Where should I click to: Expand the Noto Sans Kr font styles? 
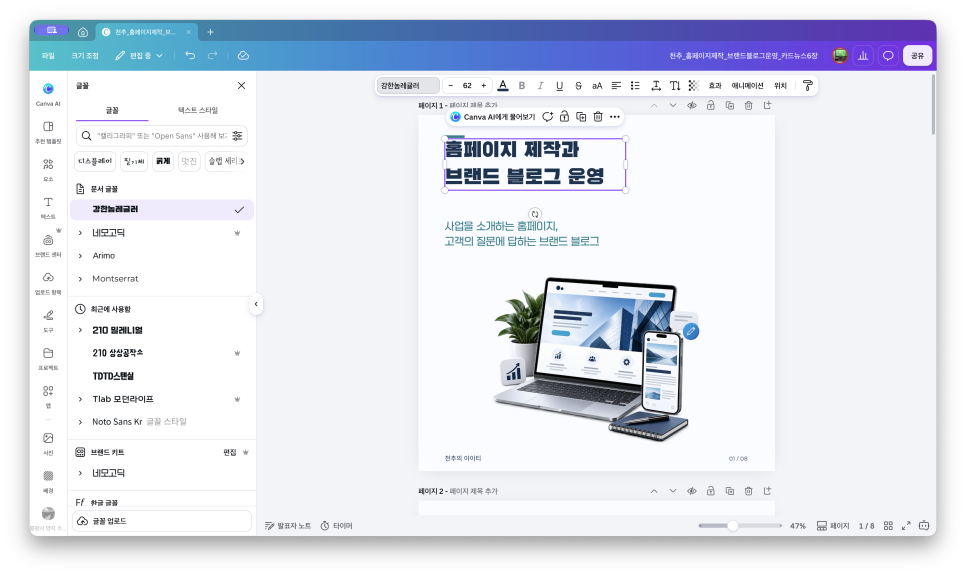[80, 422]
